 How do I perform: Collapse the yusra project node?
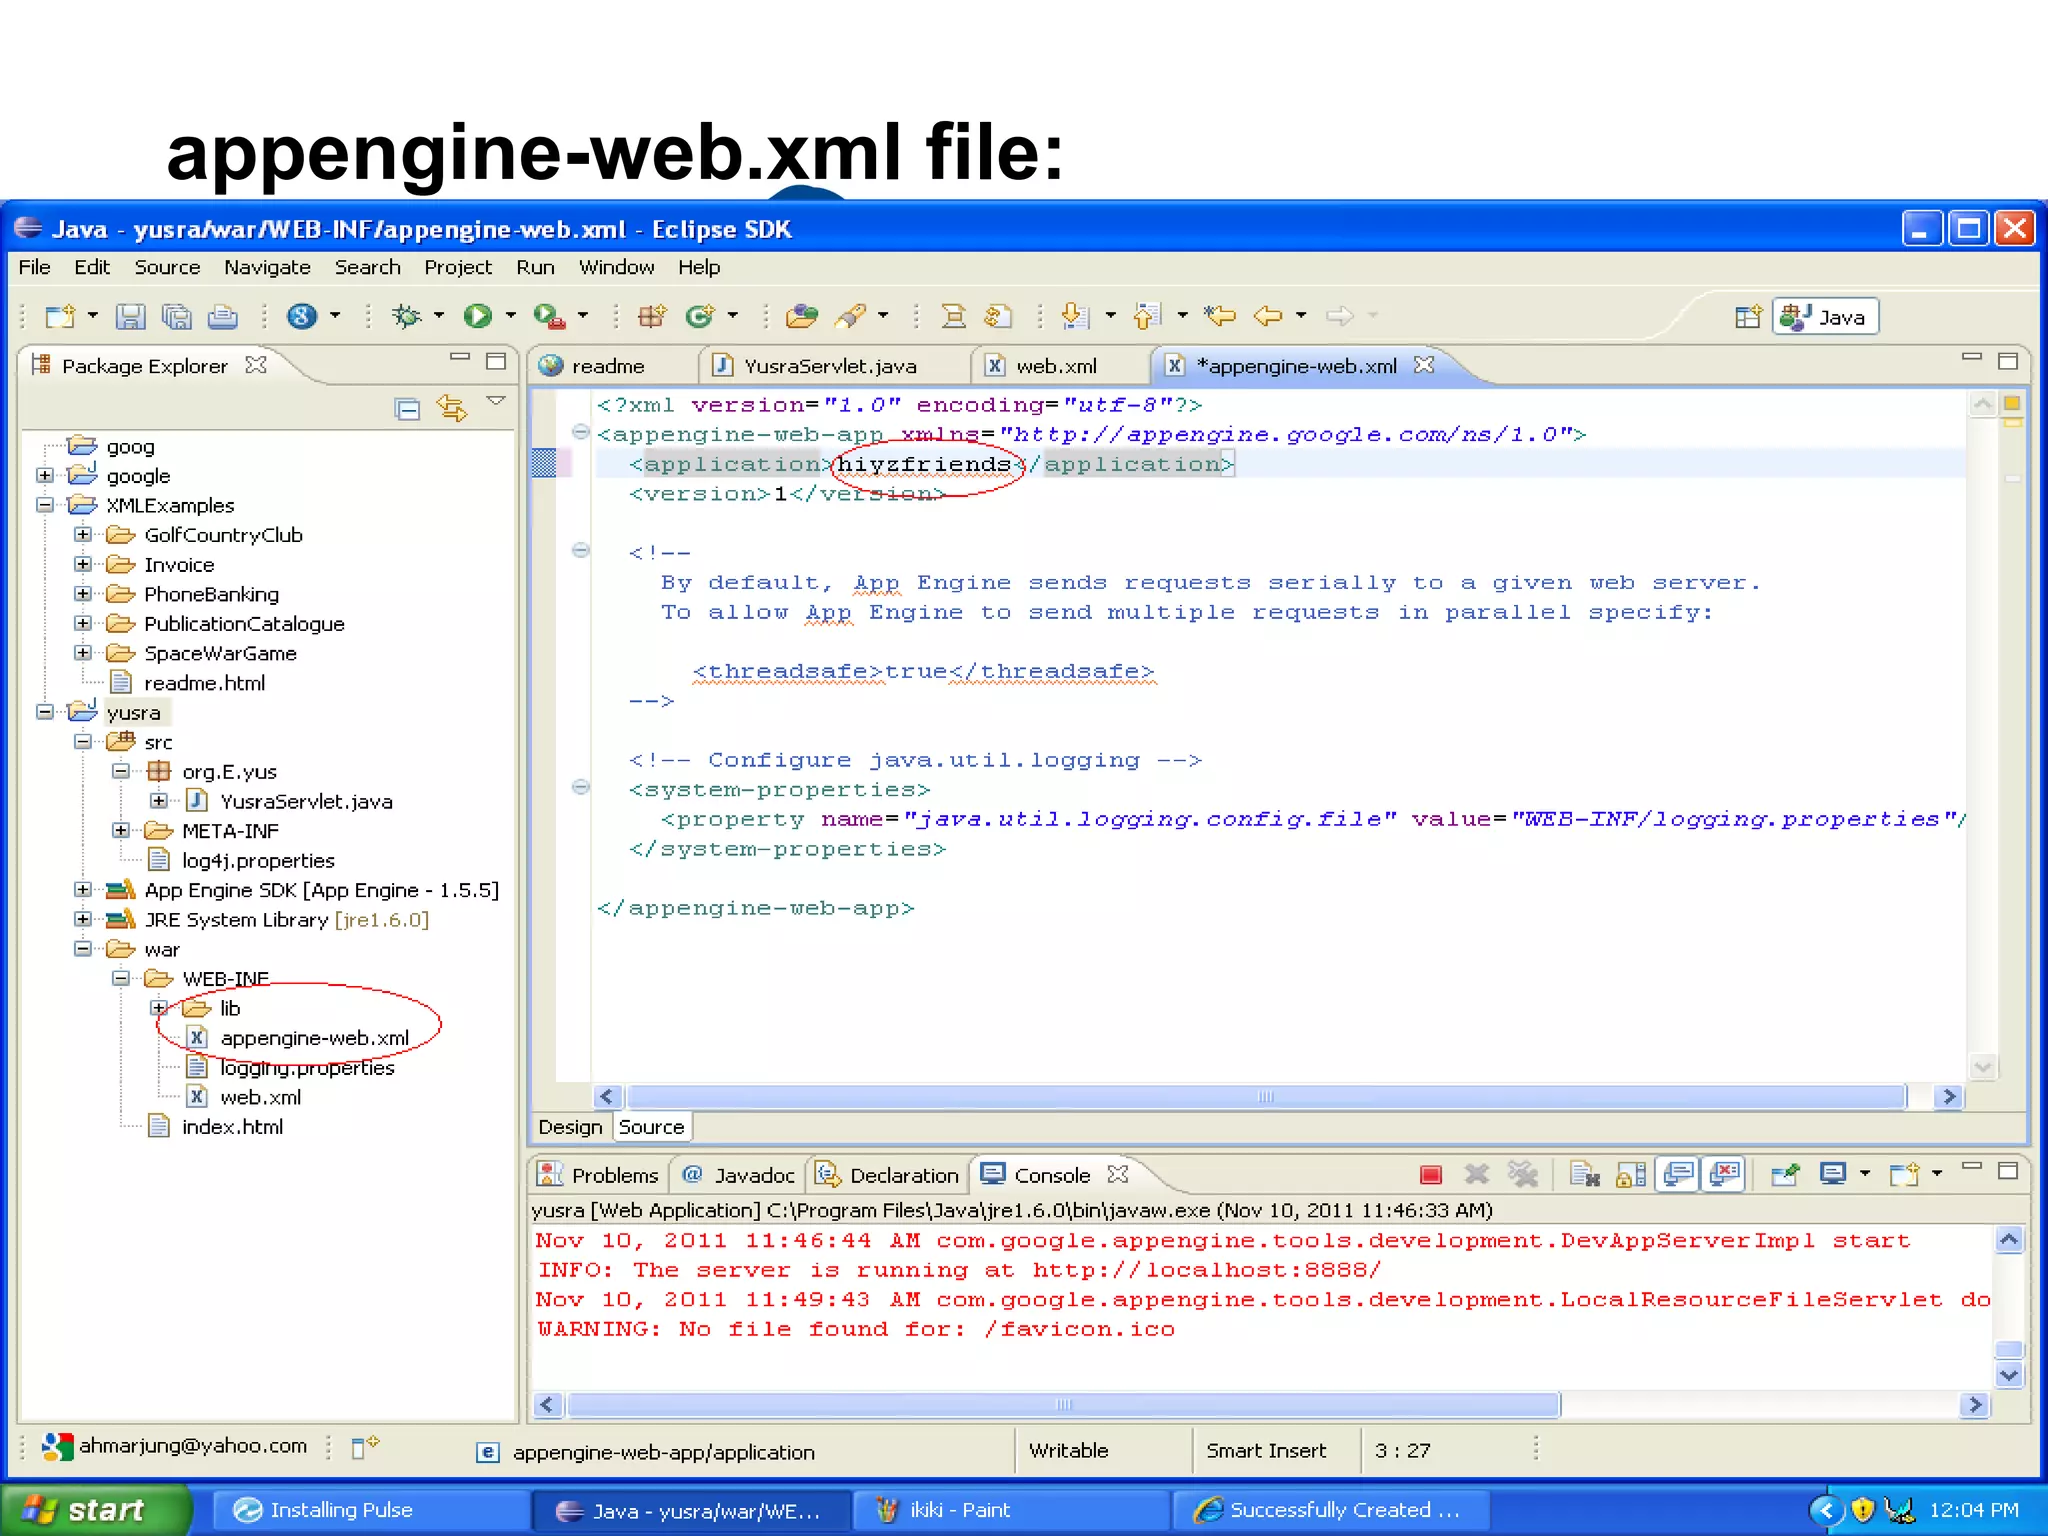(x=44, y=711)
